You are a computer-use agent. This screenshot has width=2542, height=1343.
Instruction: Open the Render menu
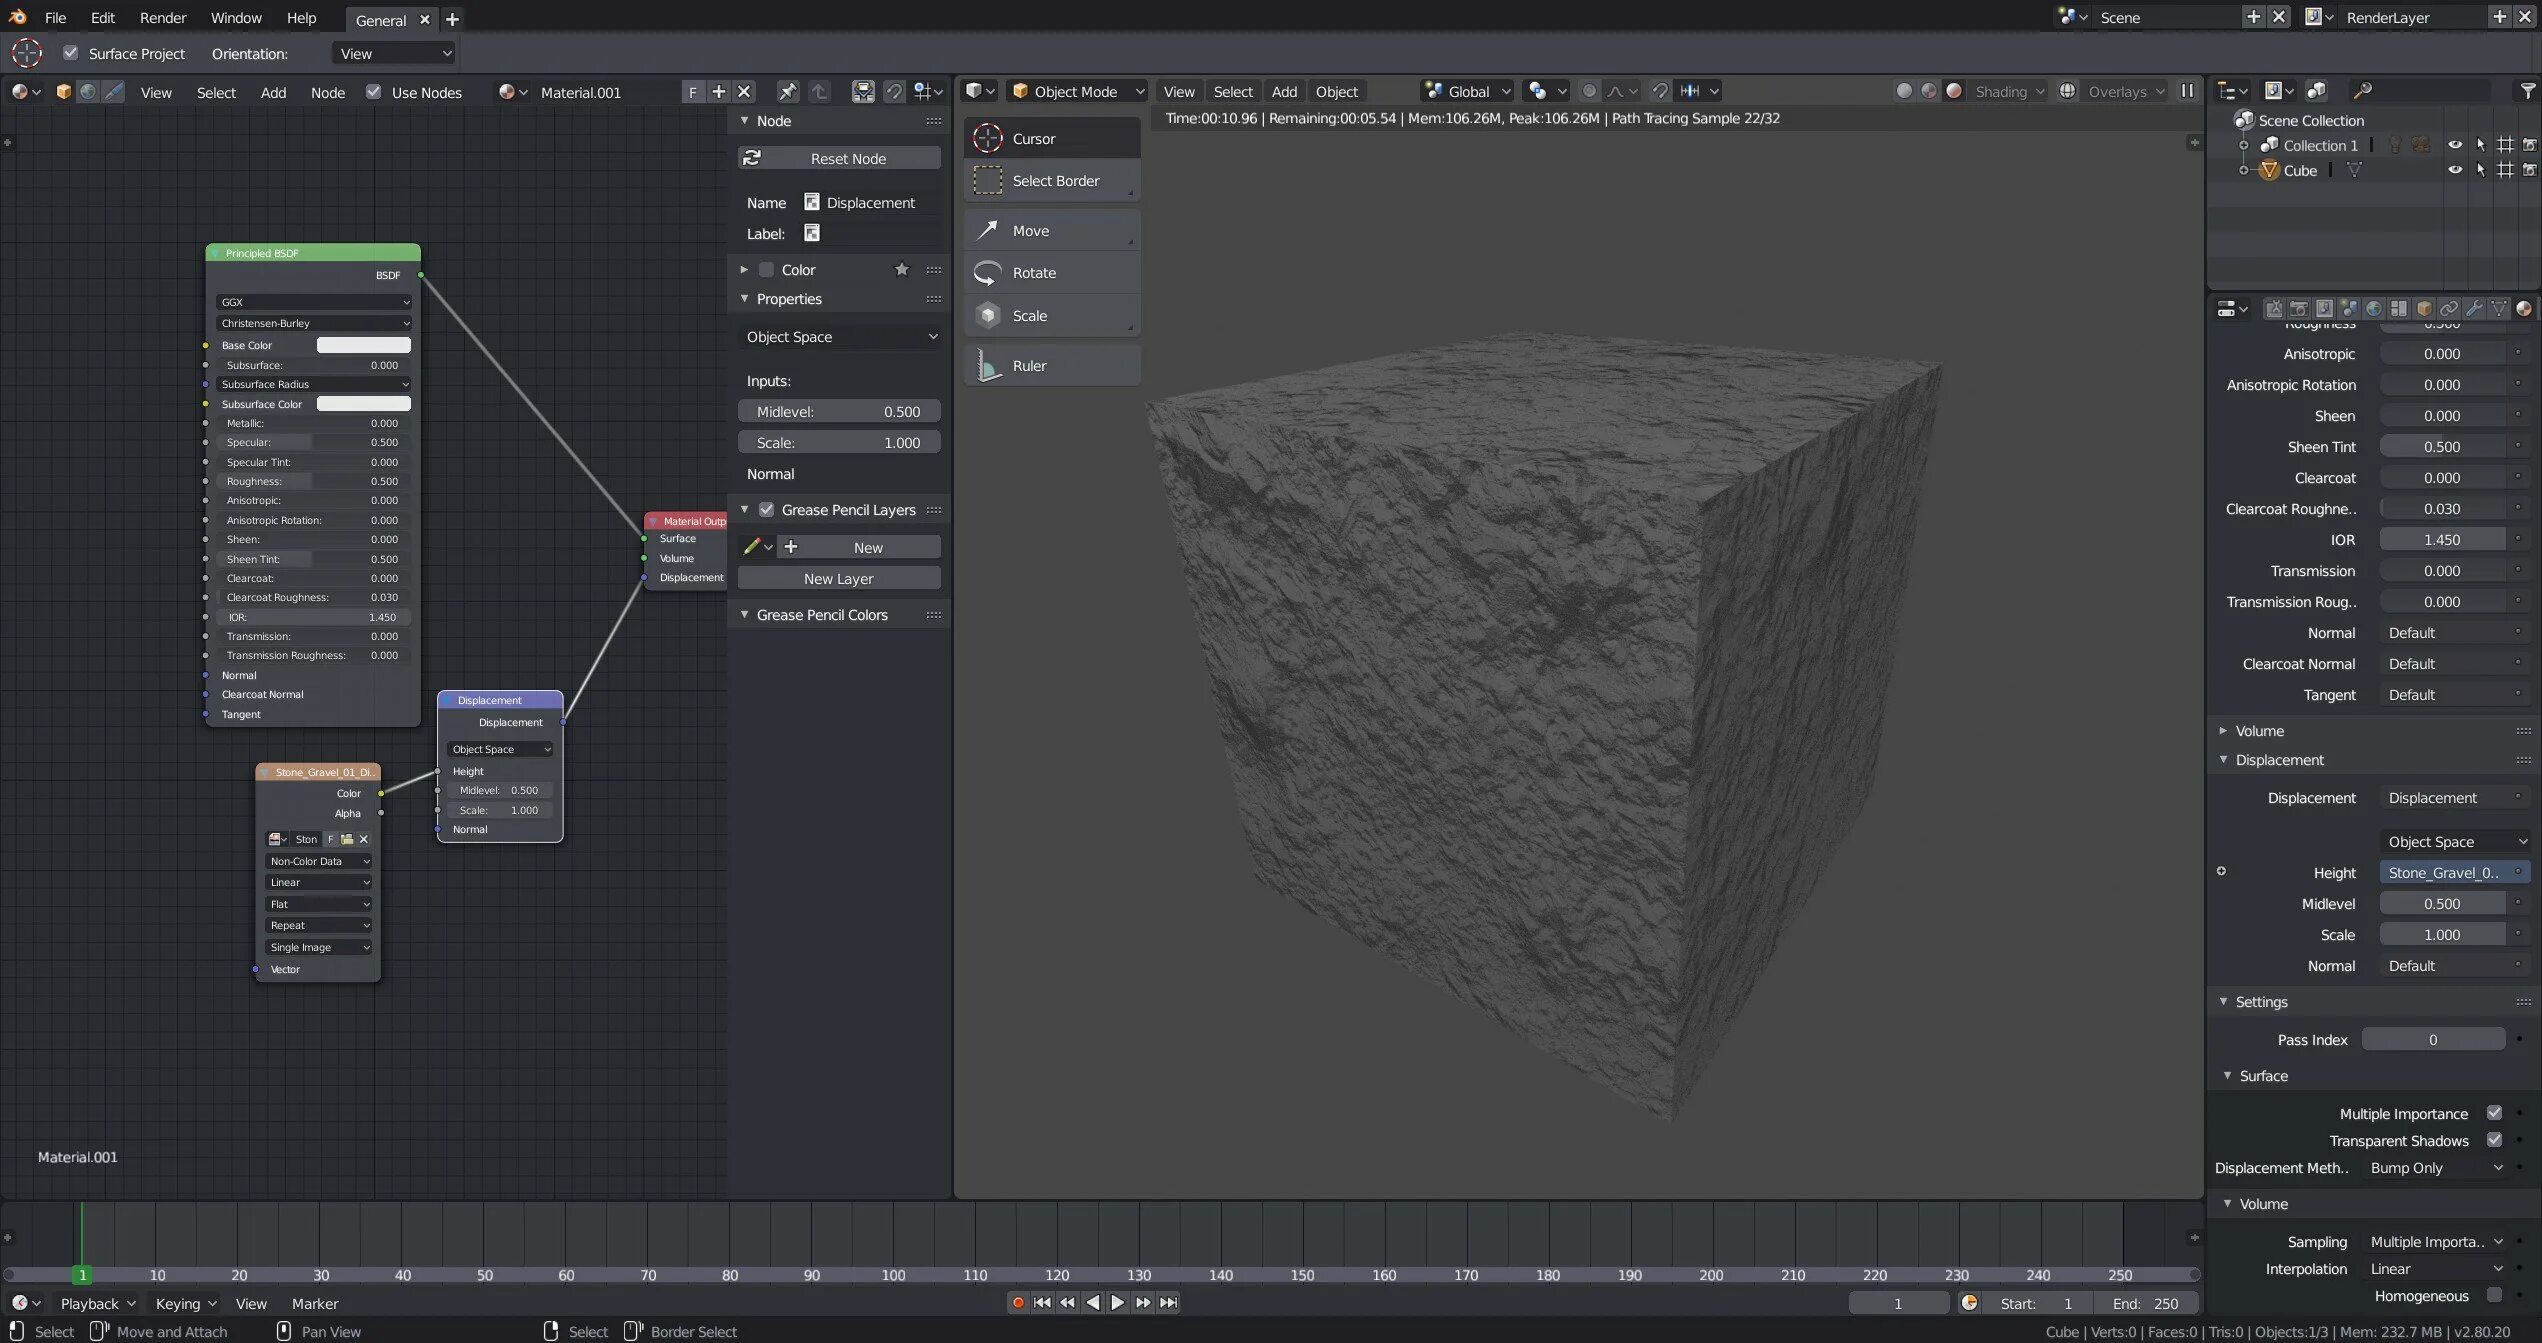pos(163,18)
